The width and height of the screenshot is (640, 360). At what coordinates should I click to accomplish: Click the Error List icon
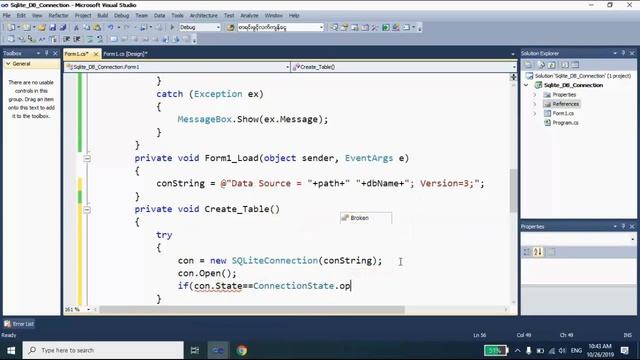tap(7, 324)
